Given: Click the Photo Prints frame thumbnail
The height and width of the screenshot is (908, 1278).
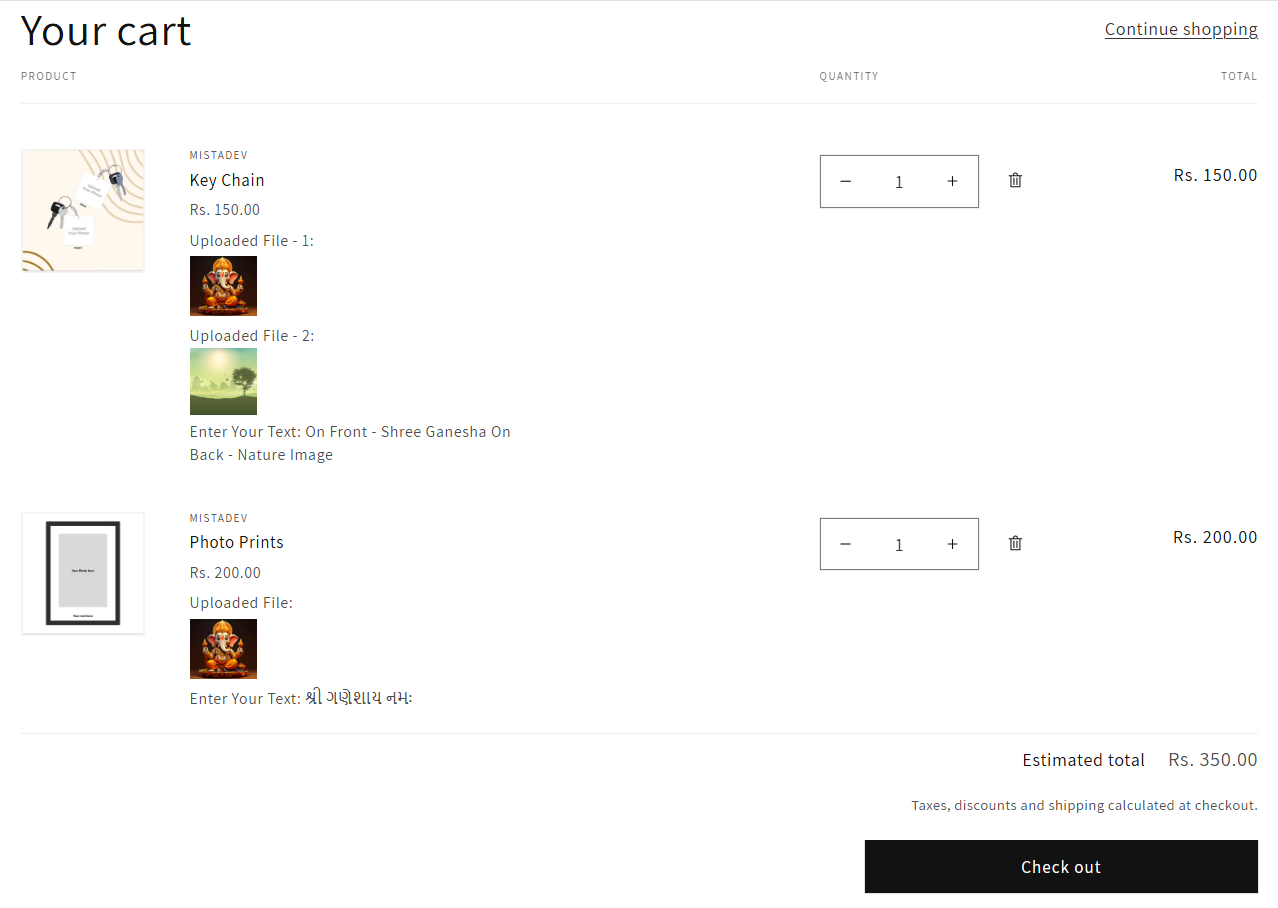Looking at the screenshot, I should (x=83, y=573).
